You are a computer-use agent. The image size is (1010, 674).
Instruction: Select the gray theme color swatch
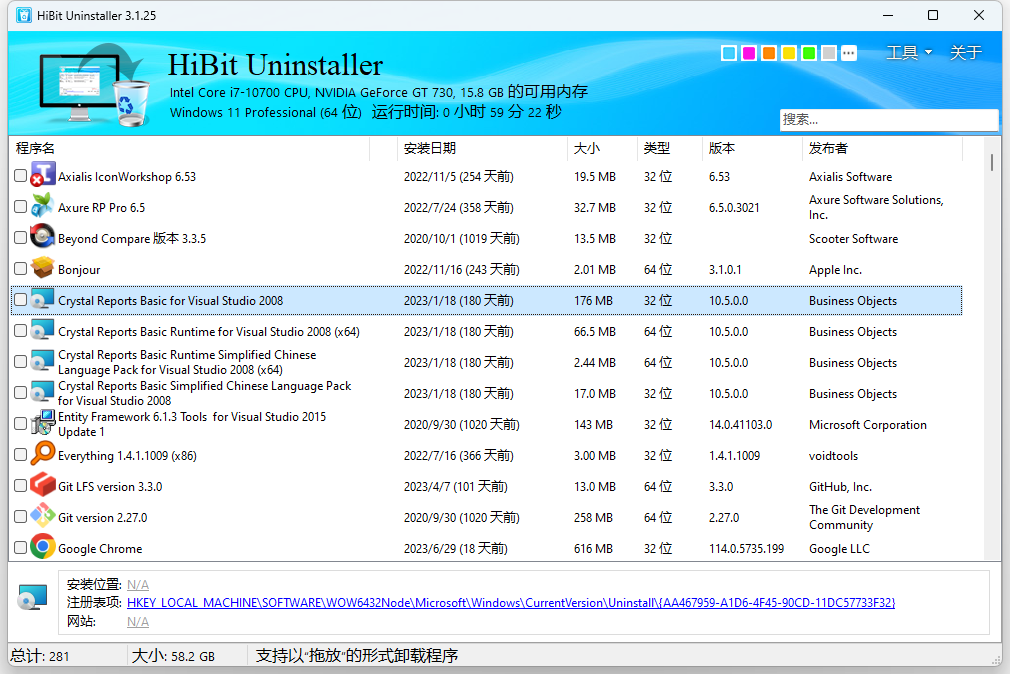(829, 53)
